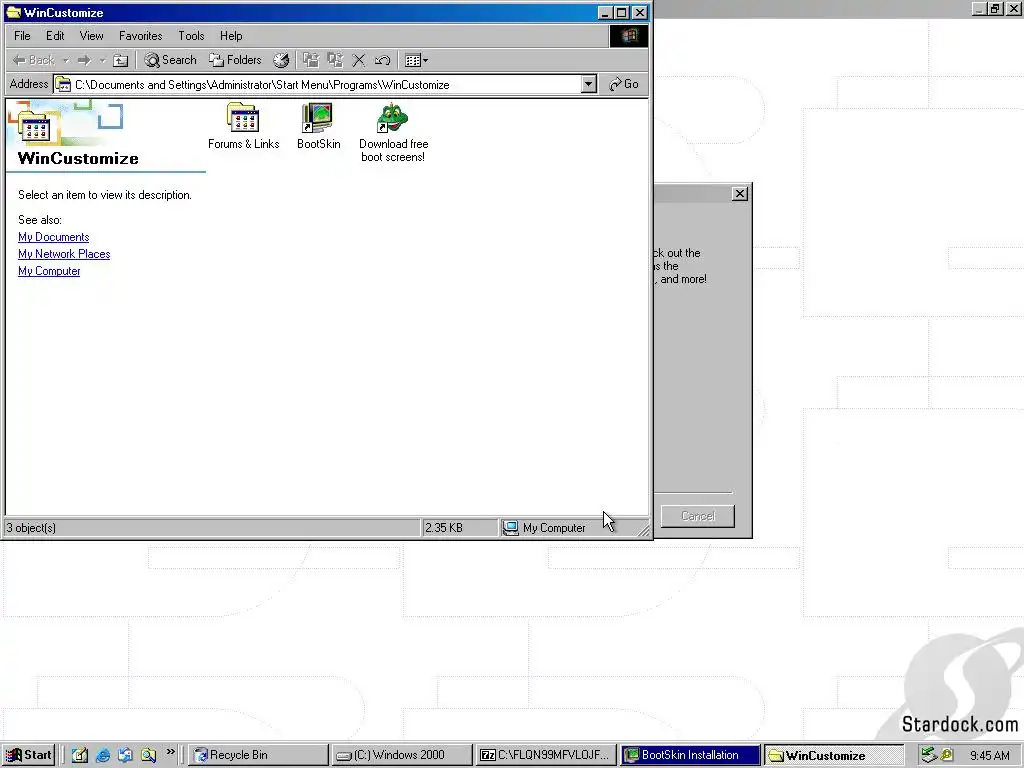The width and height of the screenshot is (1024, 768).
Task: Expand the quick launch overflow chevron
Action: (170, 752)
